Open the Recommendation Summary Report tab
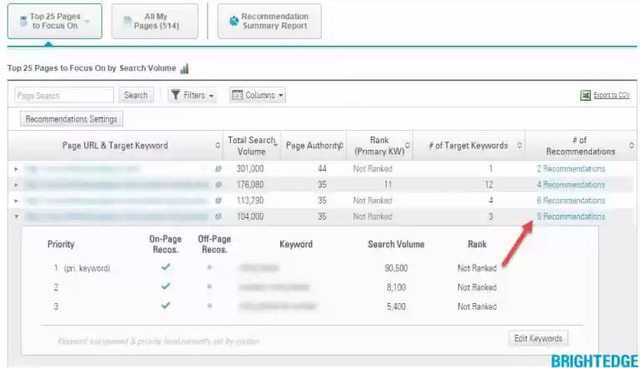The height and width of the screenshot is (368, 640). point(269,21)
